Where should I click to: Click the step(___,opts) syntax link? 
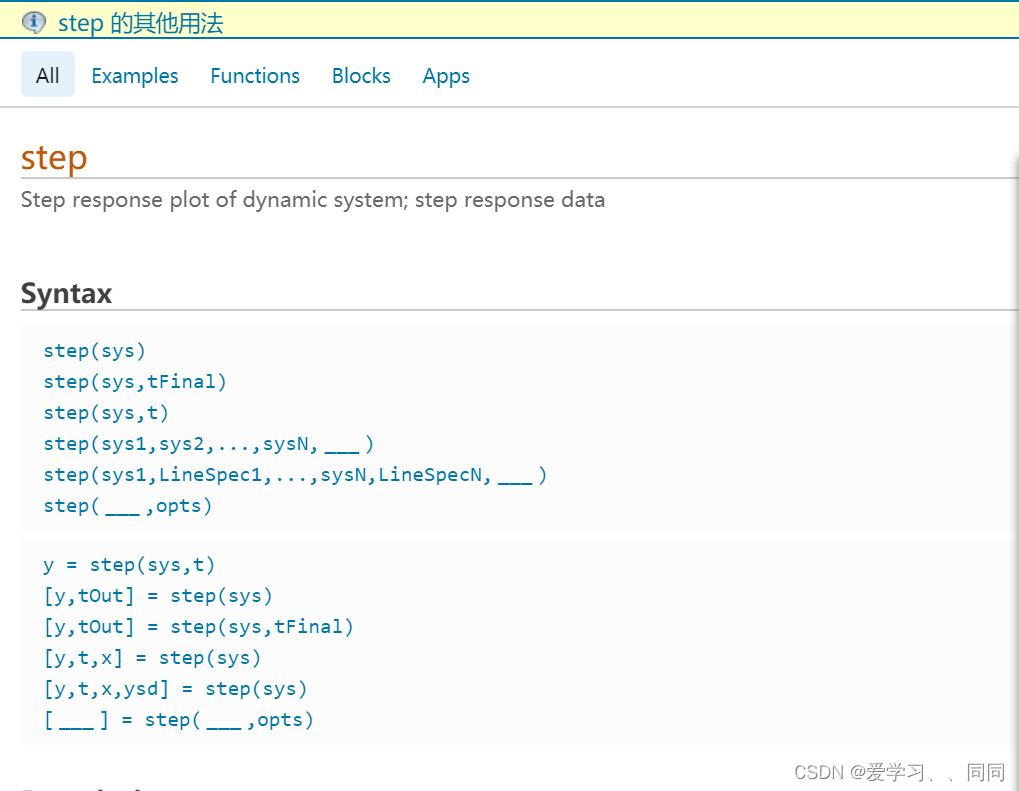tap(128, 506)
